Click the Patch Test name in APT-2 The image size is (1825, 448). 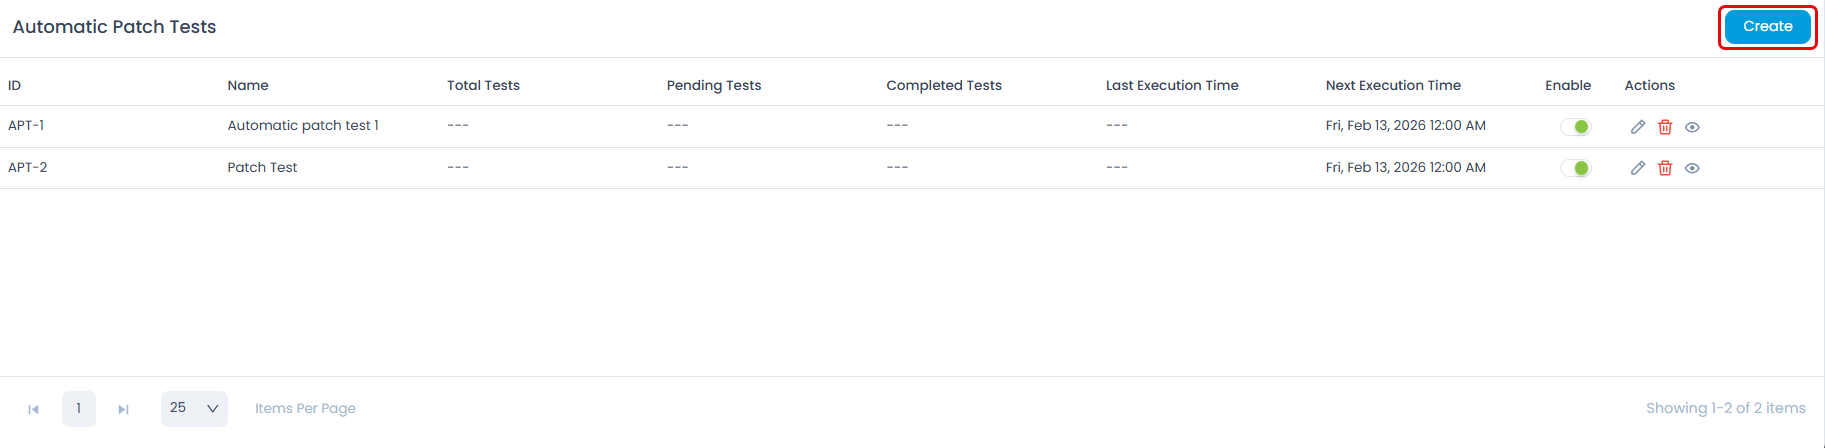[262, 167]
